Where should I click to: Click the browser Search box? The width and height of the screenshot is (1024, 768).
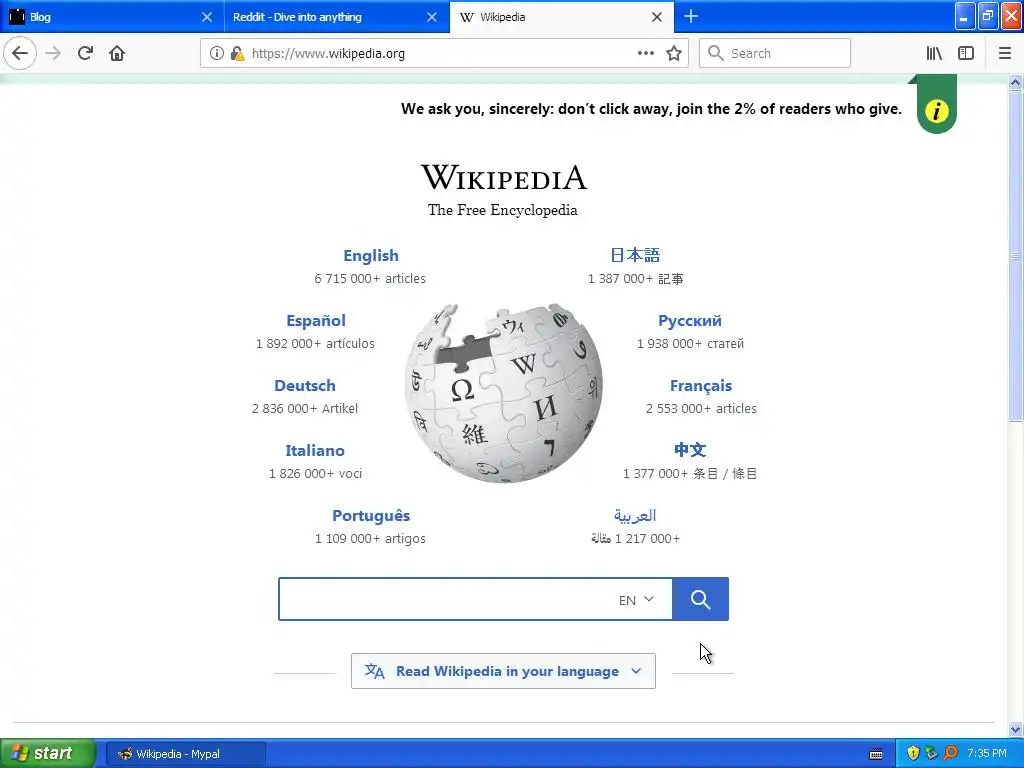(x=775, y=54)
